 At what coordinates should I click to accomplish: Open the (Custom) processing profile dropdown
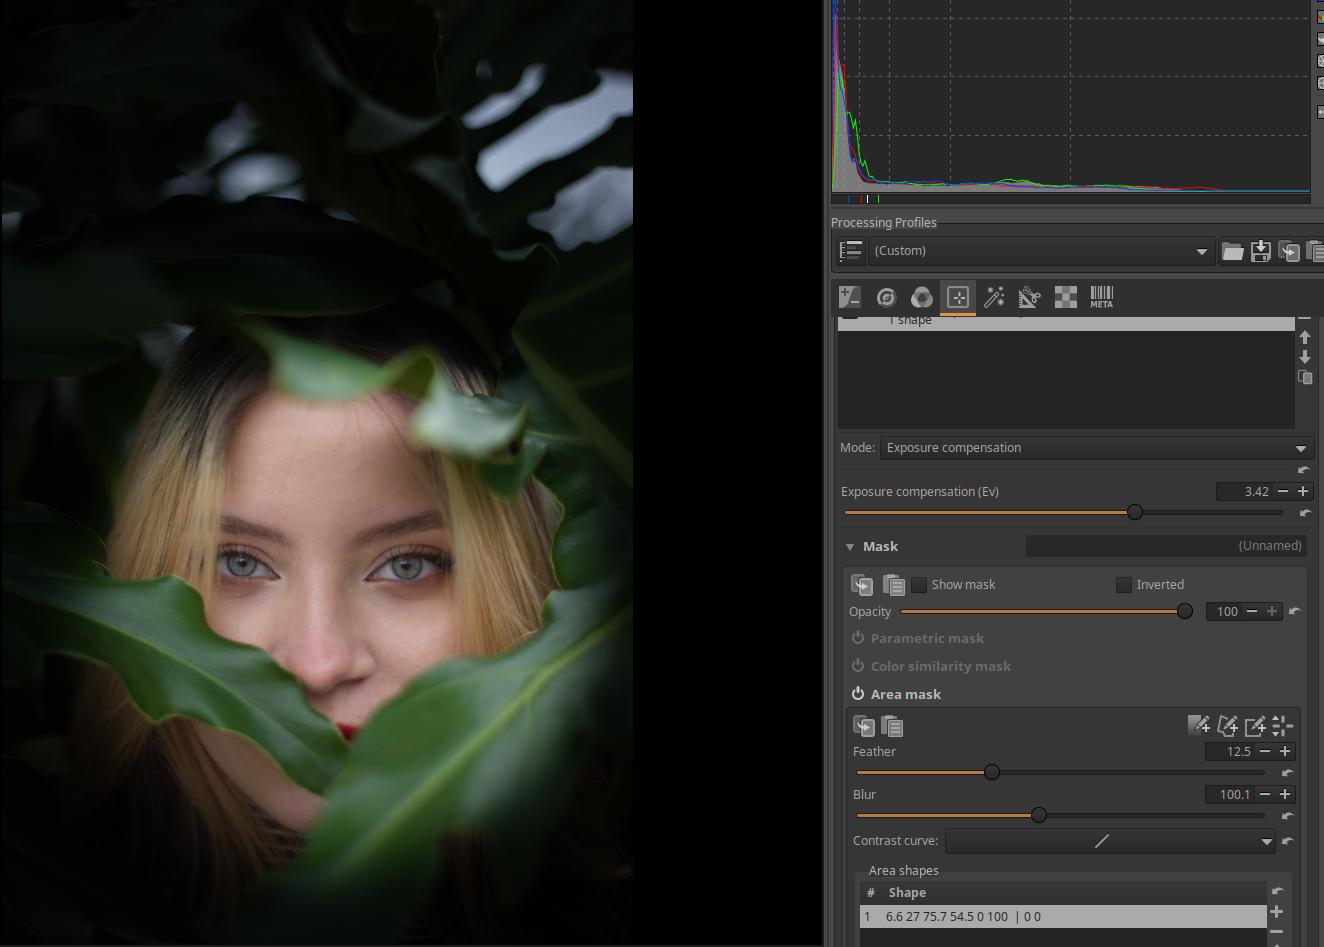click(x=1040, y=251)
